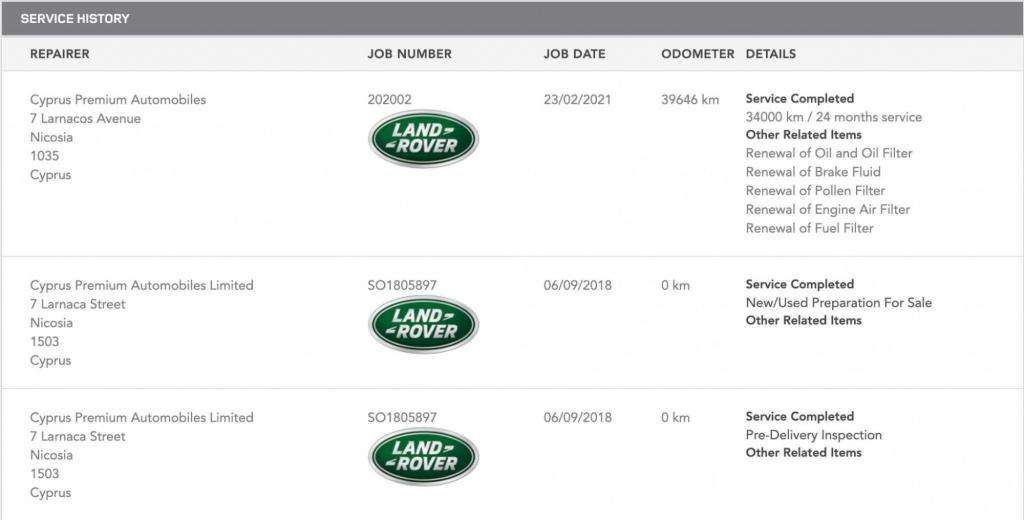Click the 34000 km / 24 months service text
Image resolution: width=1024 pixels, height=520 pixels.
834,117
